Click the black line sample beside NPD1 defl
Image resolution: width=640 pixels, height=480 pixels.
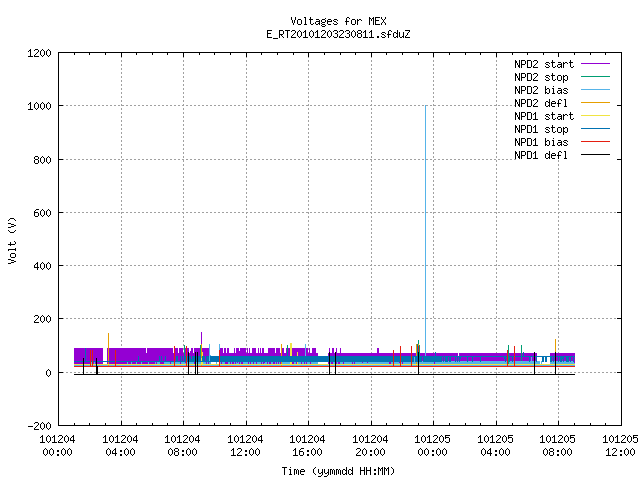(x=595, y=155)
